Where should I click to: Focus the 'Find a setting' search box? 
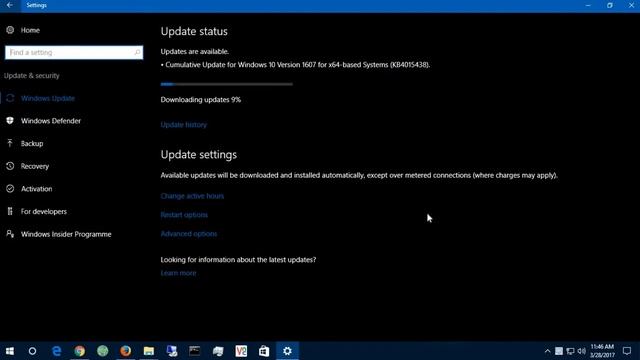[x=74, y=52]
